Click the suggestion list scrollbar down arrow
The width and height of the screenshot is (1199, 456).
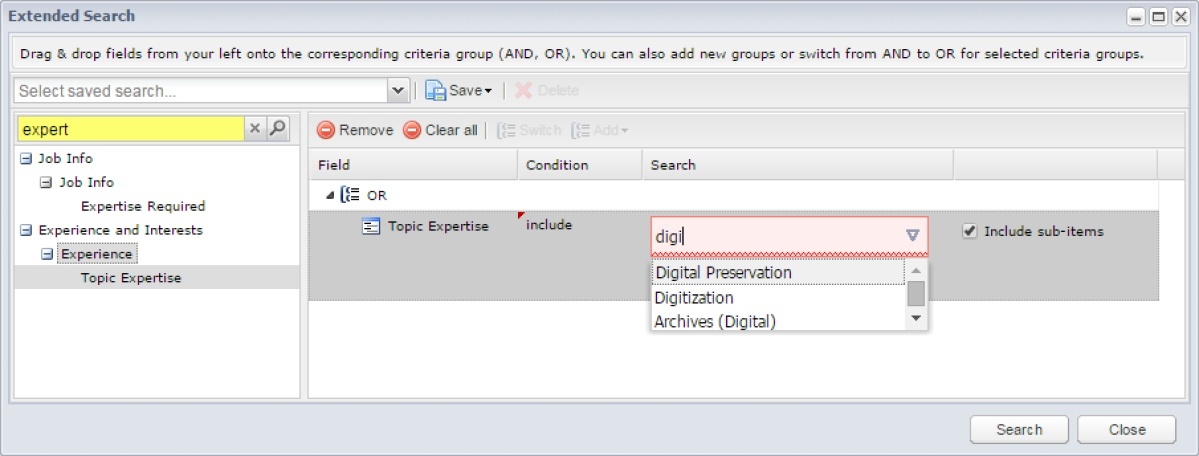coord(916,318)
